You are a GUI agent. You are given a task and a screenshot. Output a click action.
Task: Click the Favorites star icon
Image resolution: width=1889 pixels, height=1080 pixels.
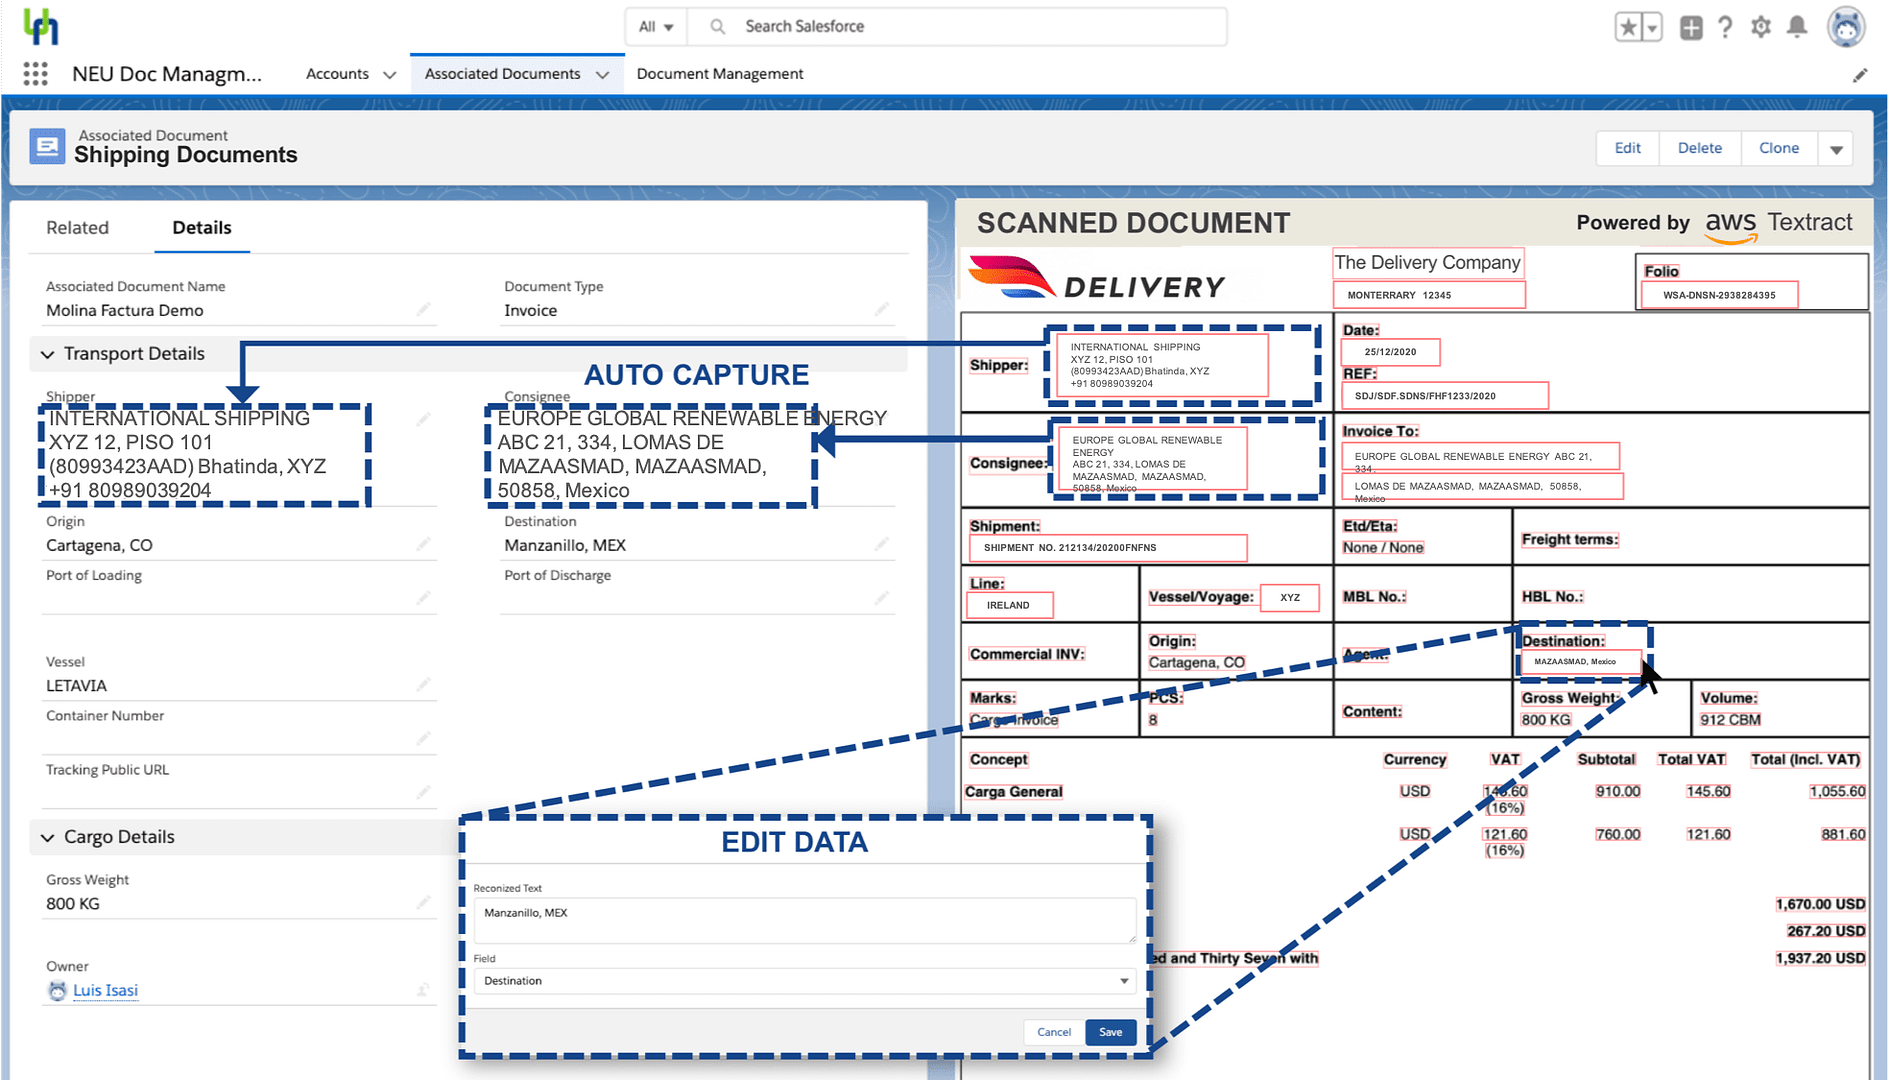[1628, 28]
